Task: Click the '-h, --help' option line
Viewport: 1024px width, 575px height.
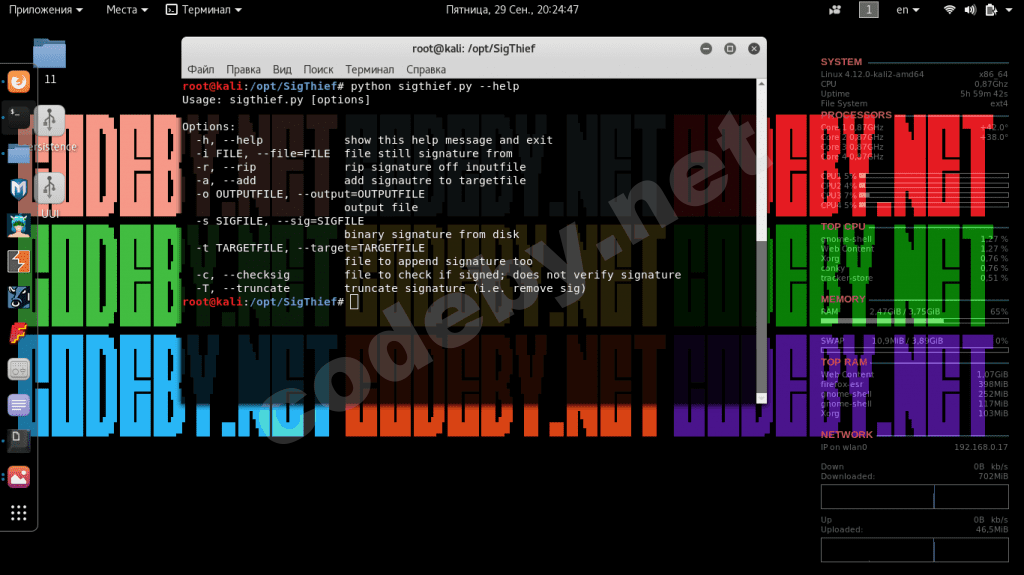Action: 375,140
